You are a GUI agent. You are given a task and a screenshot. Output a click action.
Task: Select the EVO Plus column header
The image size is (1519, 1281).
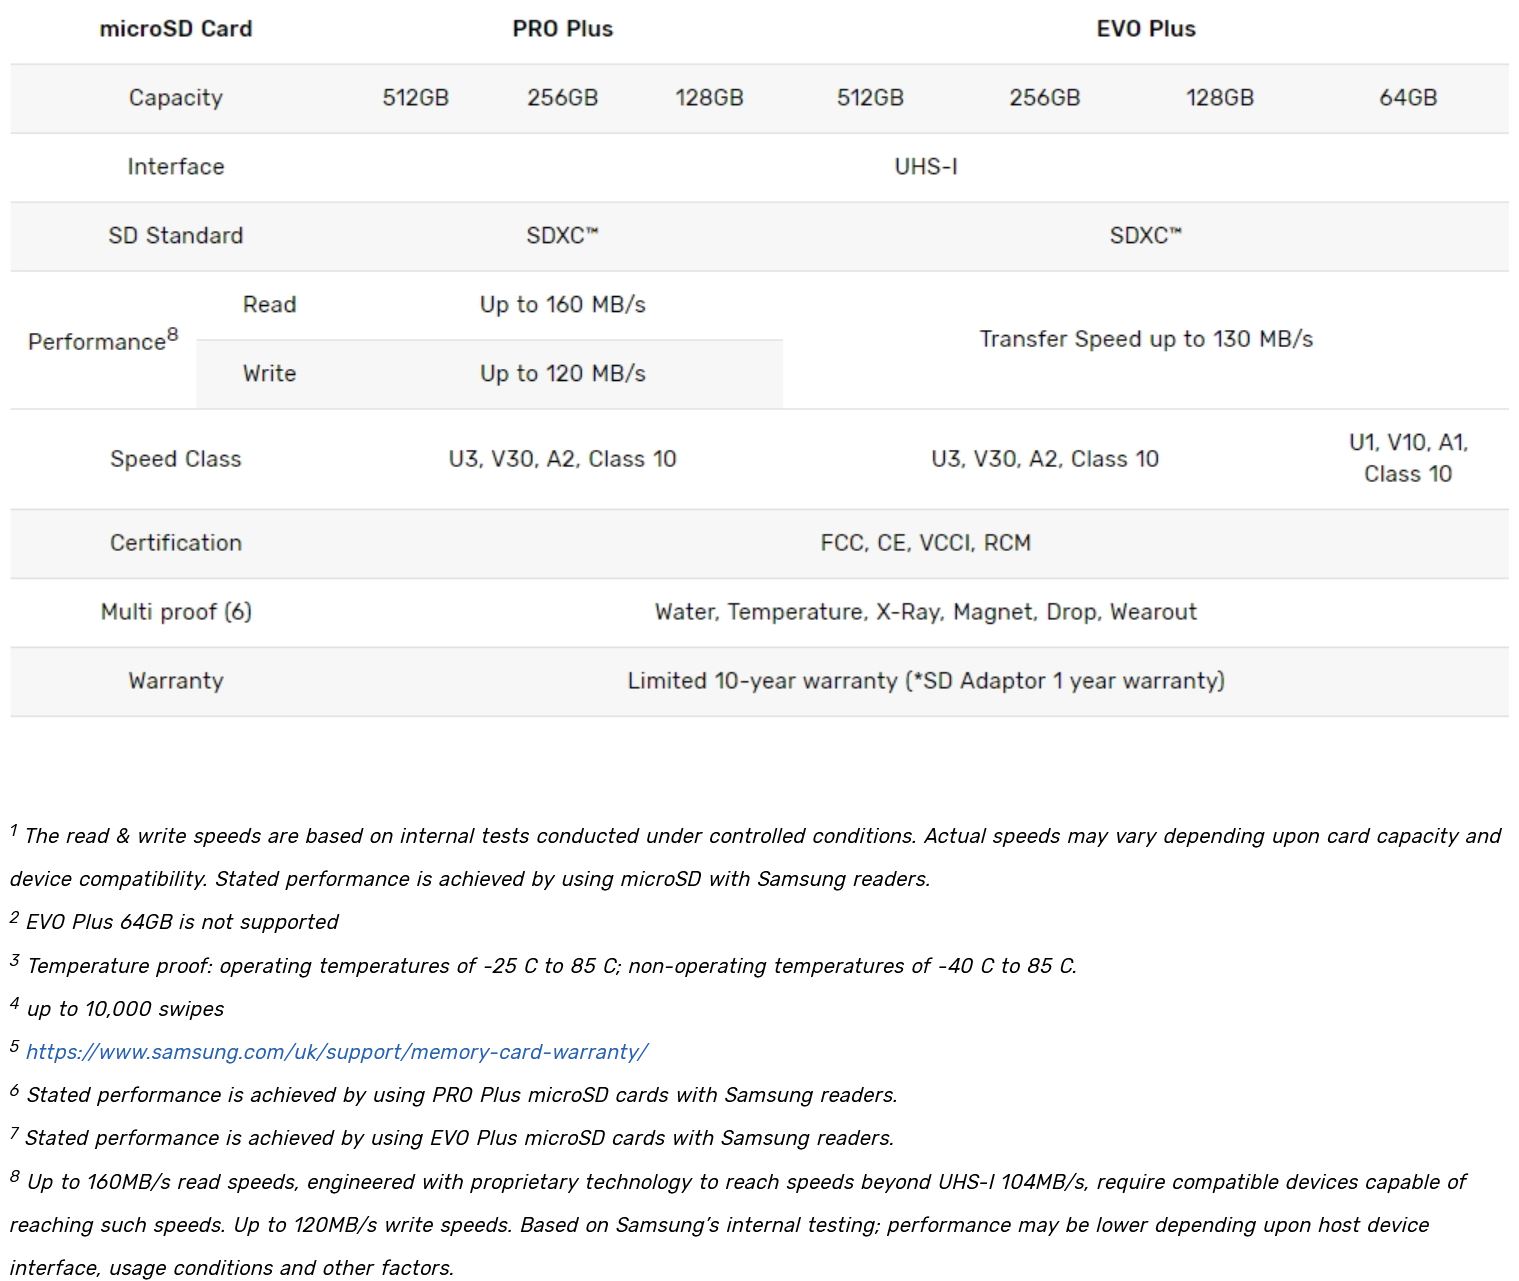[1146, 29]
